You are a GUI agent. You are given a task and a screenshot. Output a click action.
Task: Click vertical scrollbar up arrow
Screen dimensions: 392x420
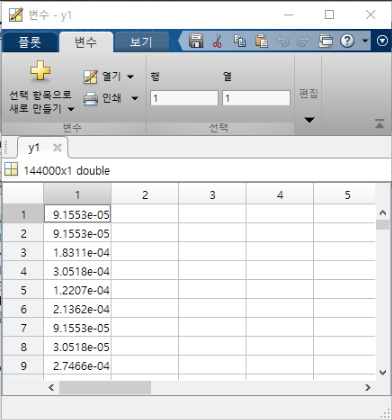coord(383,212)
